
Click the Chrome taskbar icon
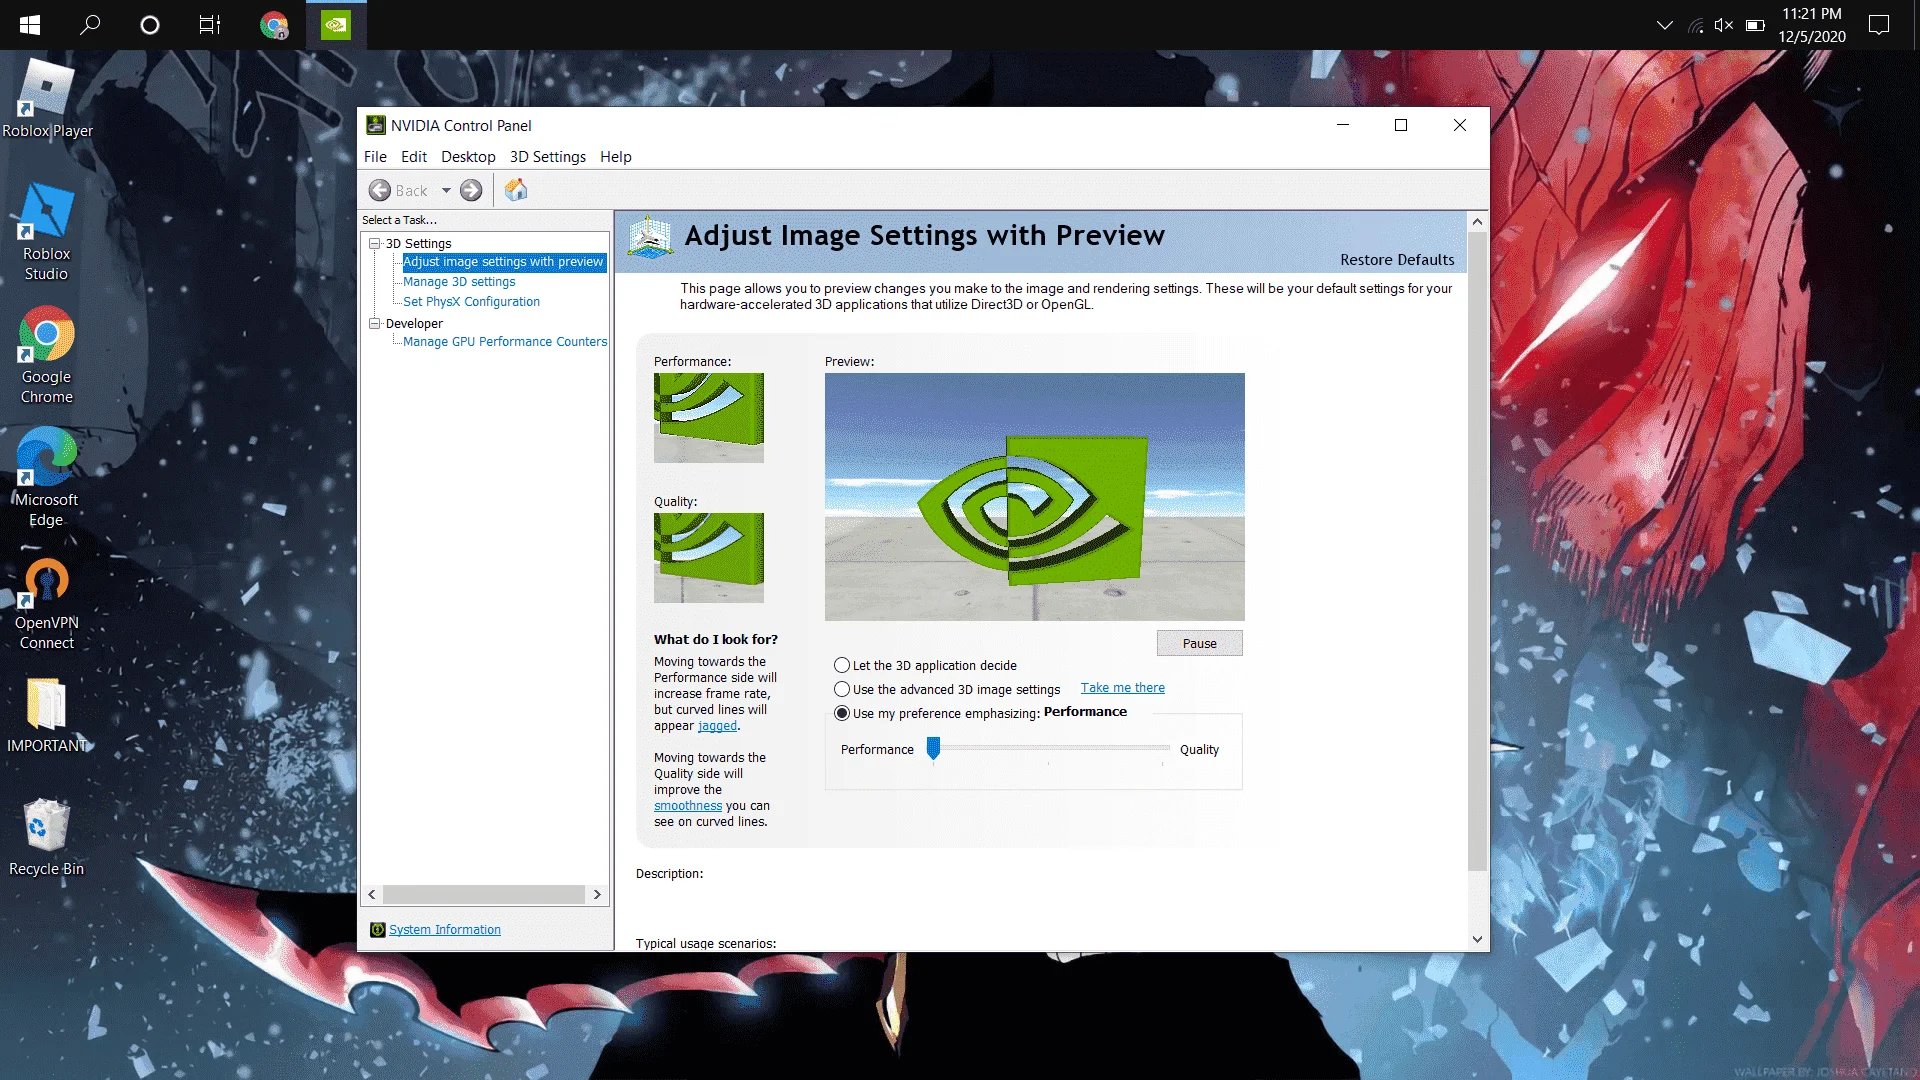point(274,25)
